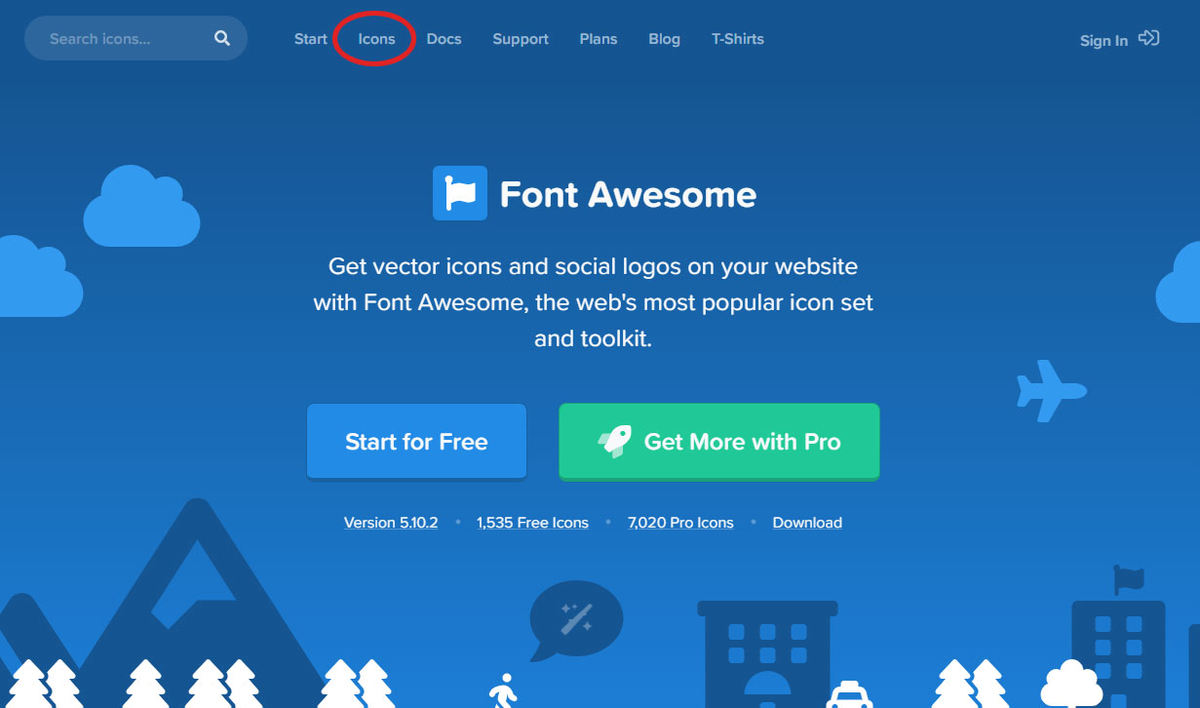Open the 1,535 Free Icons link
The image size is (1200, 708).
(x=532, y=522)
